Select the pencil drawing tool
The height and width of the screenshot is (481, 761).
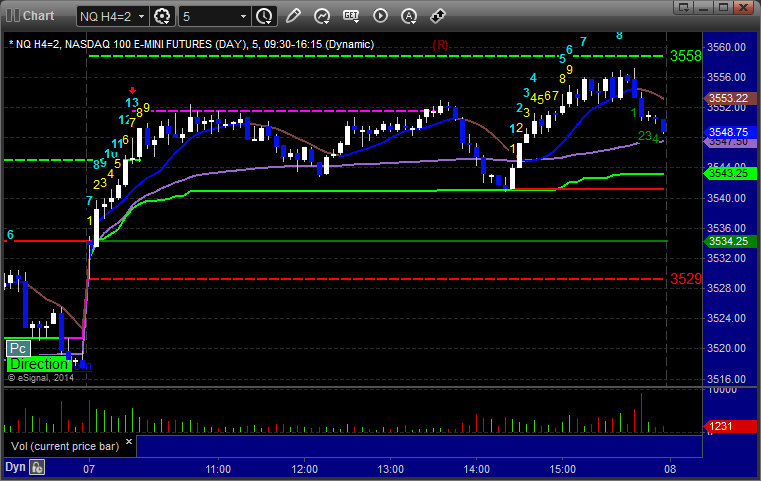(293, 16)
